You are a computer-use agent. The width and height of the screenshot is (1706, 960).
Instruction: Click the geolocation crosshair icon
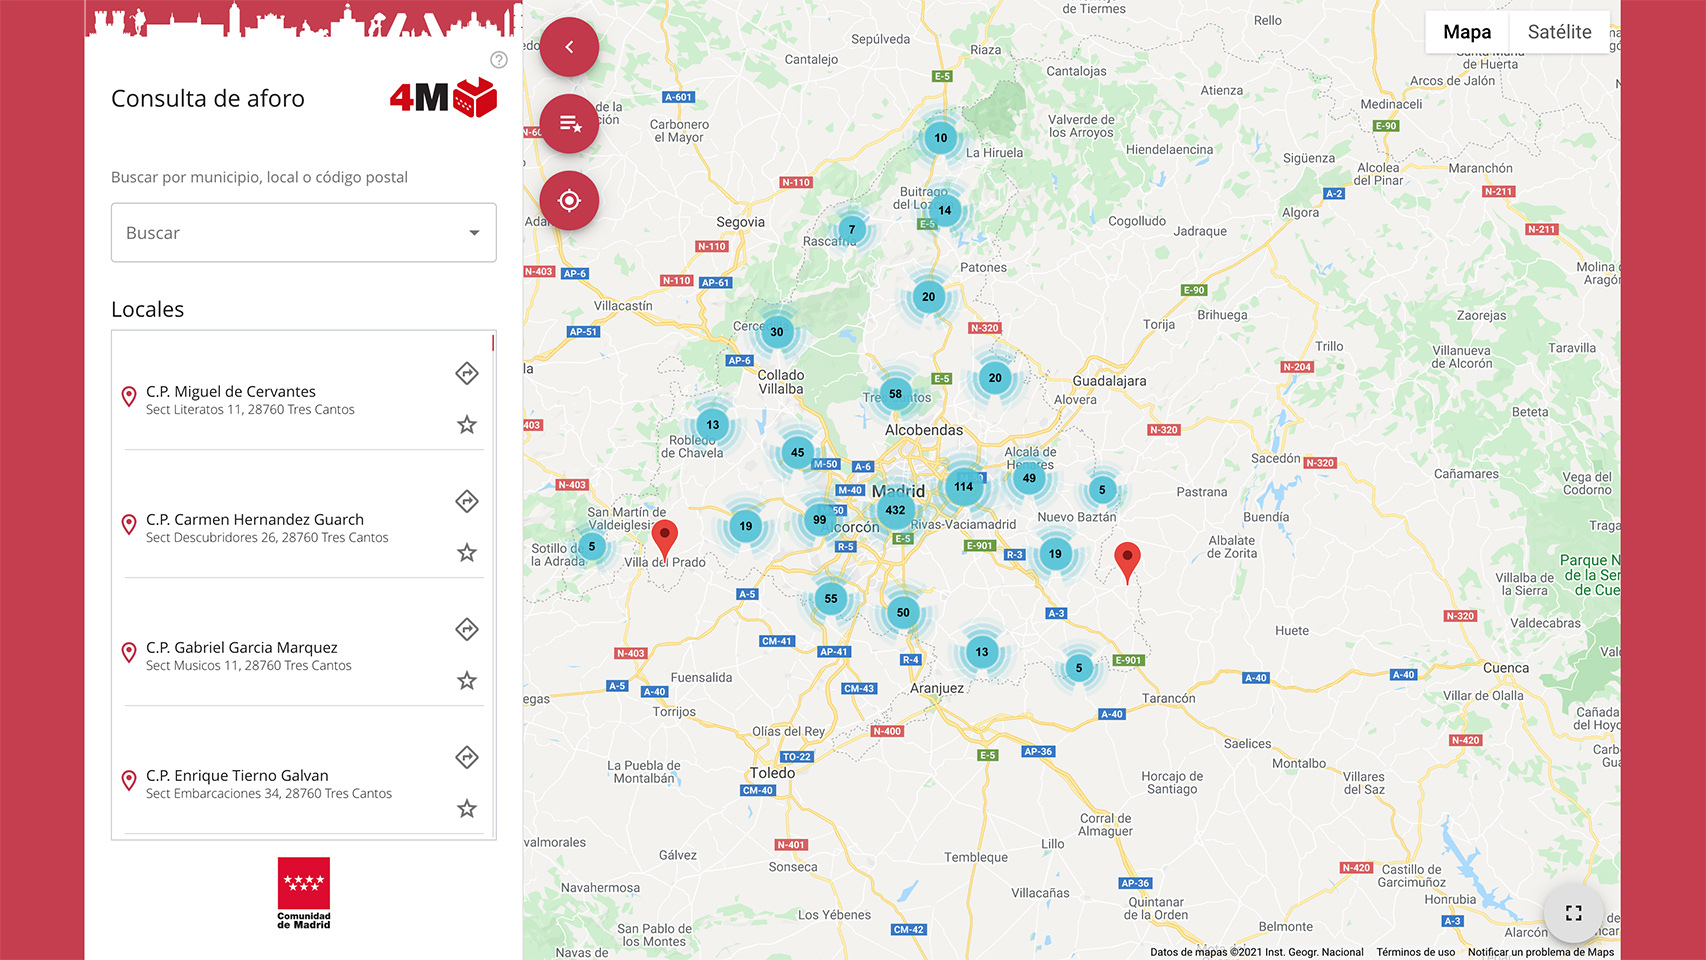pos(569,200)
